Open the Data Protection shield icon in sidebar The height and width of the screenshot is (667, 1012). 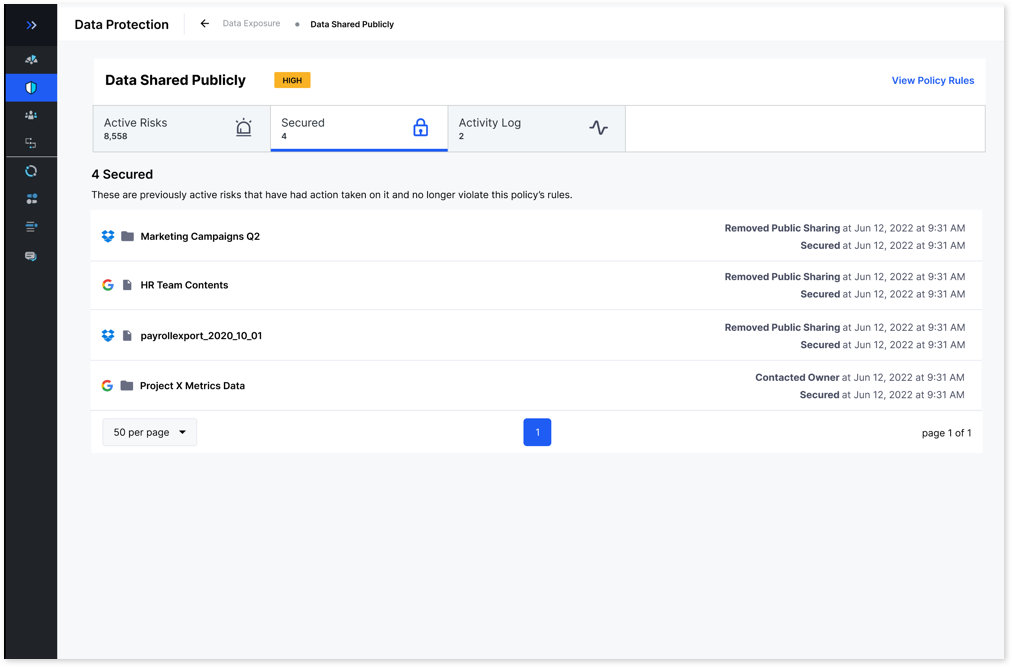[x=30, y=87]
